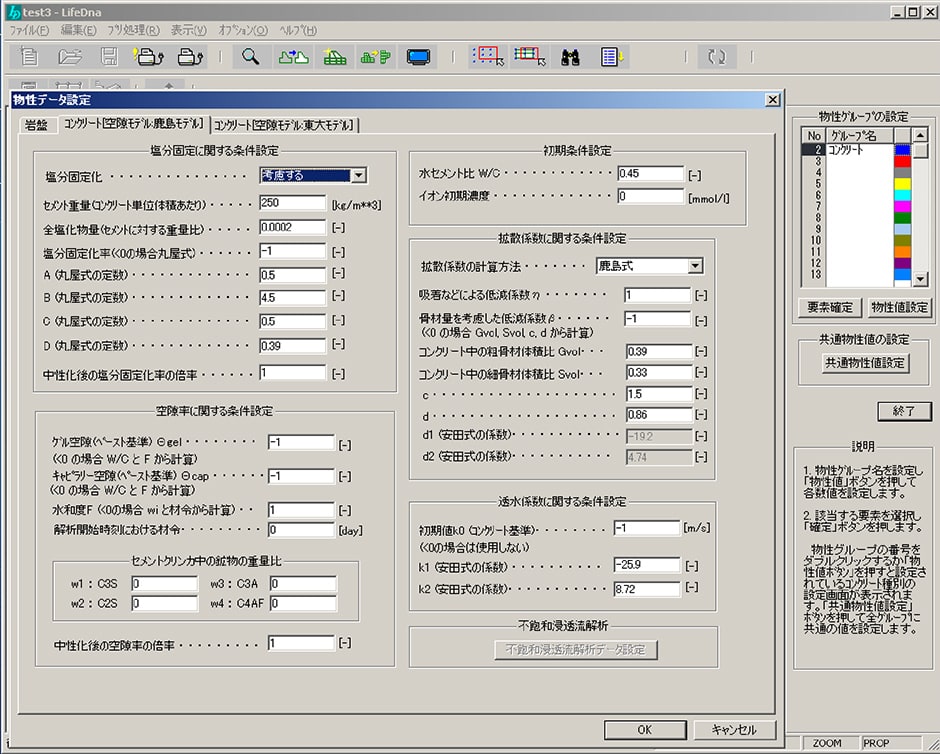Select the yellow swatch for group 5

[x=902, y=184]
